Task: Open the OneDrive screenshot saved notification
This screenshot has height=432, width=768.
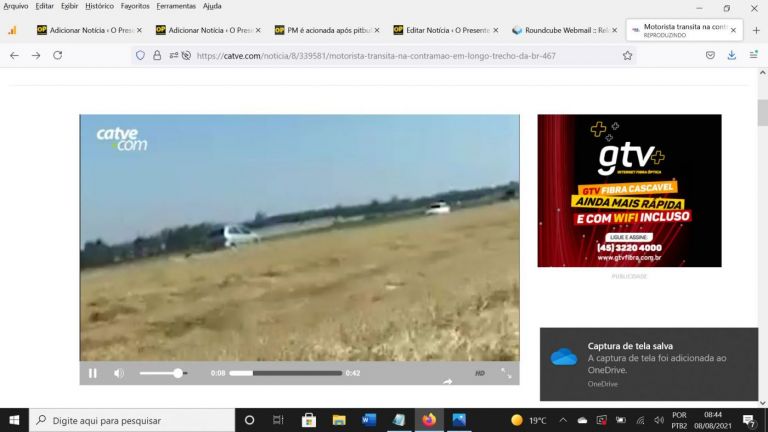Action: point(649,364)
